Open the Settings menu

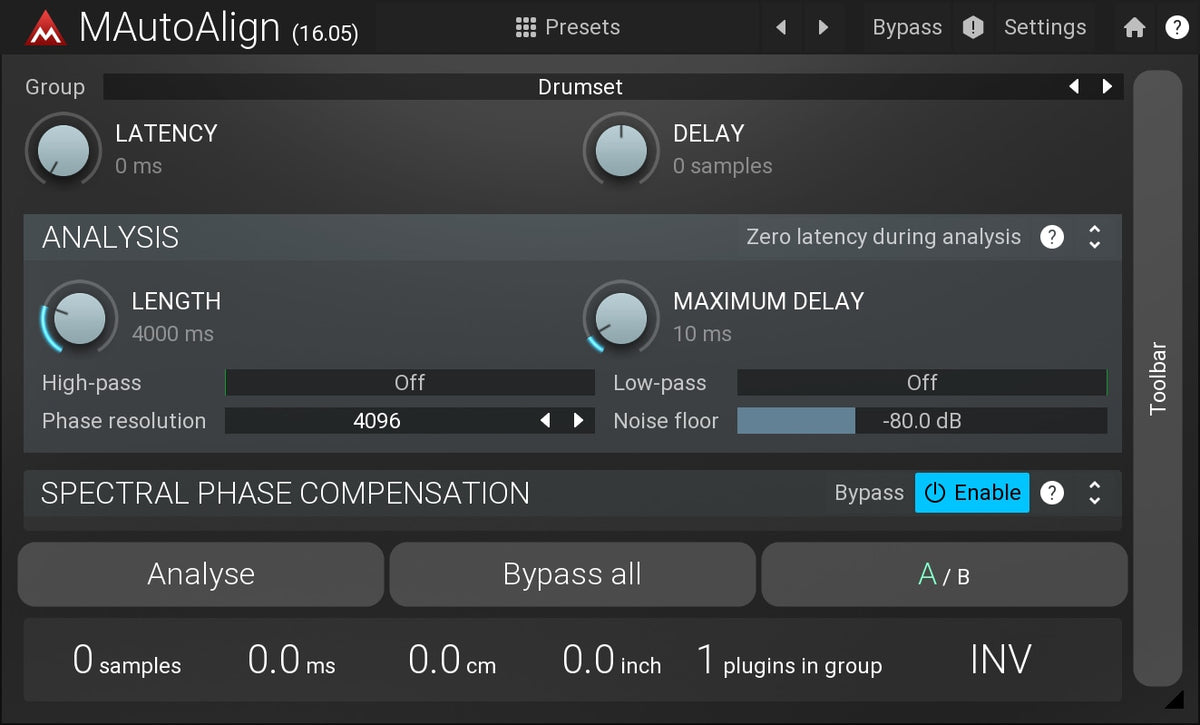(1044, 28)
